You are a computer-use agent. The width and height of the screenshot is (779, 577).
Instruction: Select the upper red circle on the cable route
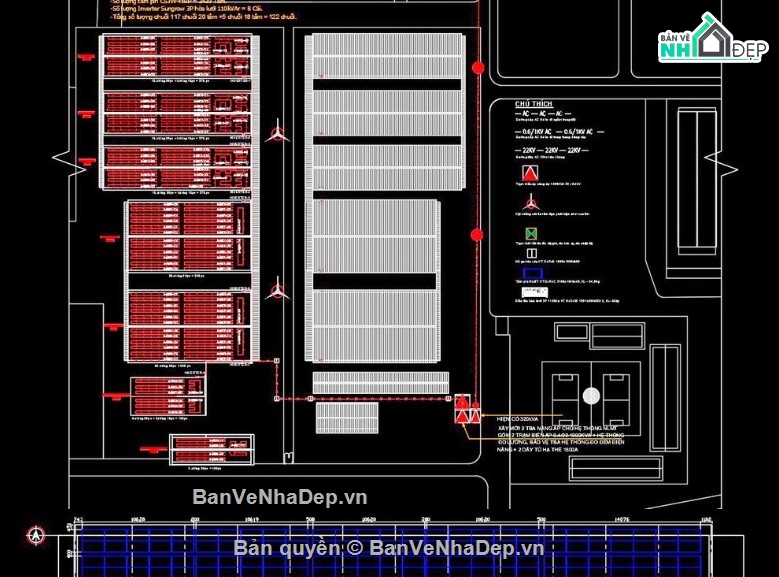(x=478, y=68)
